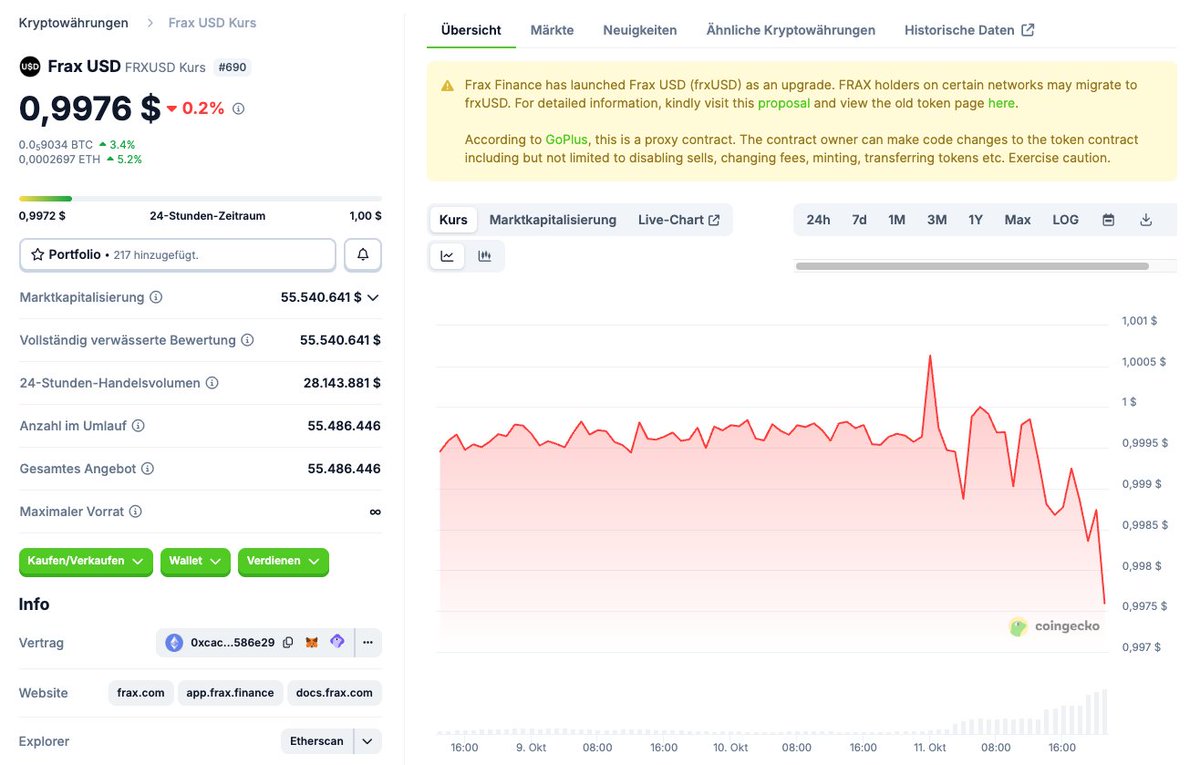Visit the frax.com website link

pos(141,693)
